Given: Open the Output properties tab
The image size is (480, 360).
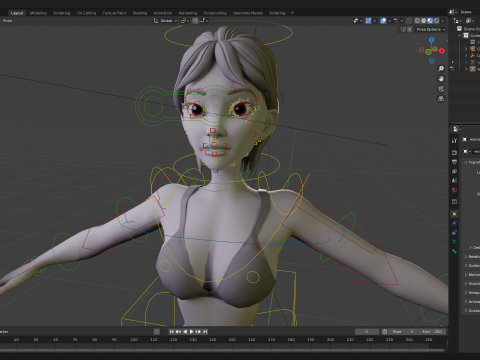Looking at the screenshot, I should pos(454,162).
